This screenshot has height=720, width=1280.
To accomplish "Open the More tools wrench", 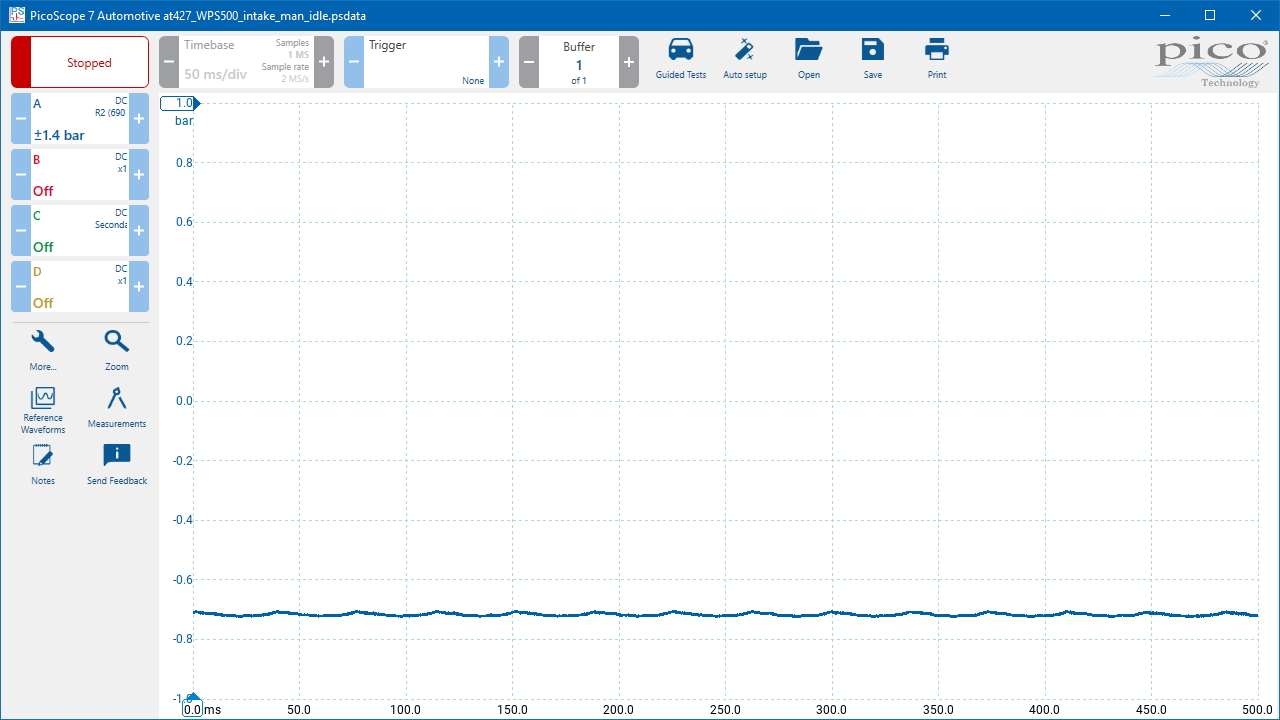I will 43,350.
